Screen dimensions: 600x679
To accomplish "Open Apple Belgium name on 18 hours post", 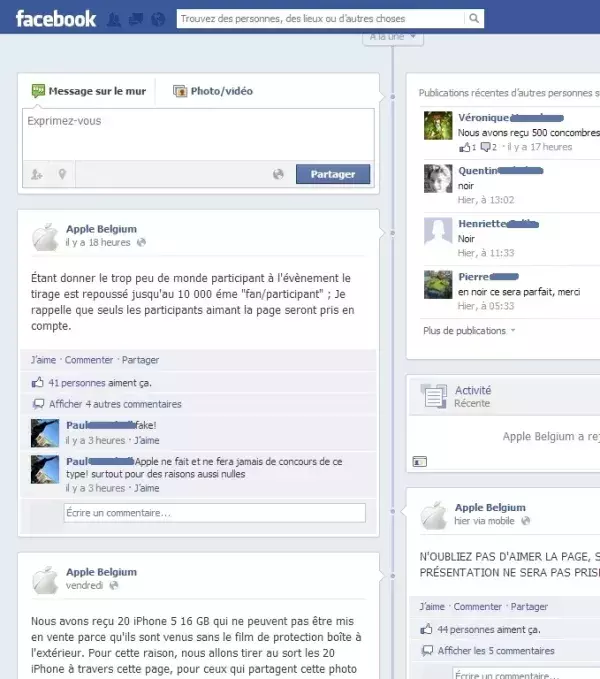I will (x=101, y=229).
